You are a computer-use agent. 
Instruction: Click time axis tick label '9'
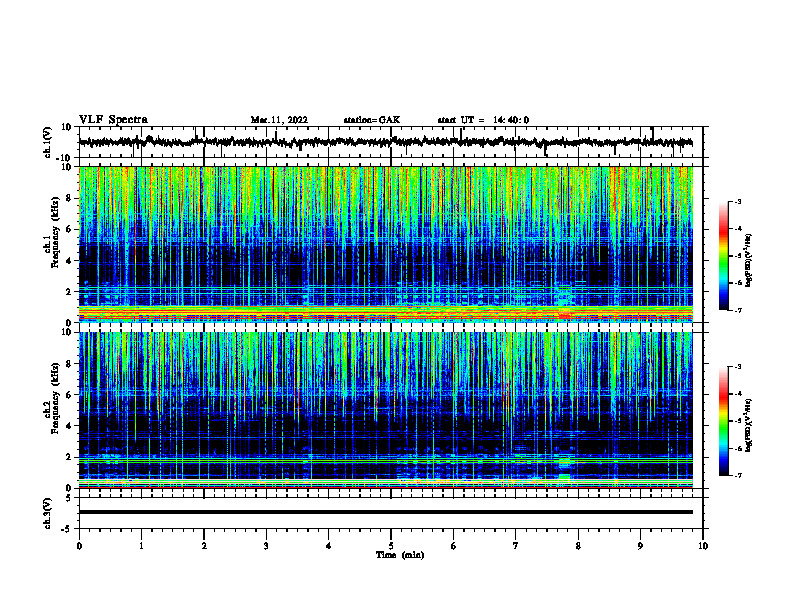tap(640, 546)
